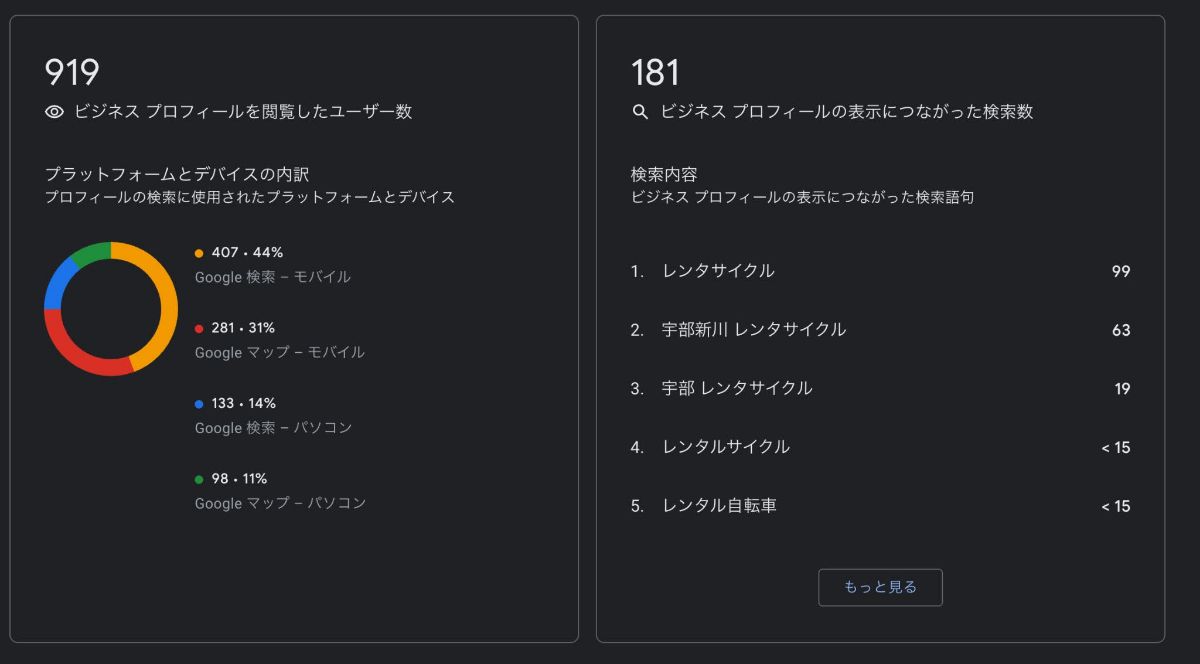Click the green segment of the donut chart
Viewport: 1200px width, 664px height.
point(90,251)
